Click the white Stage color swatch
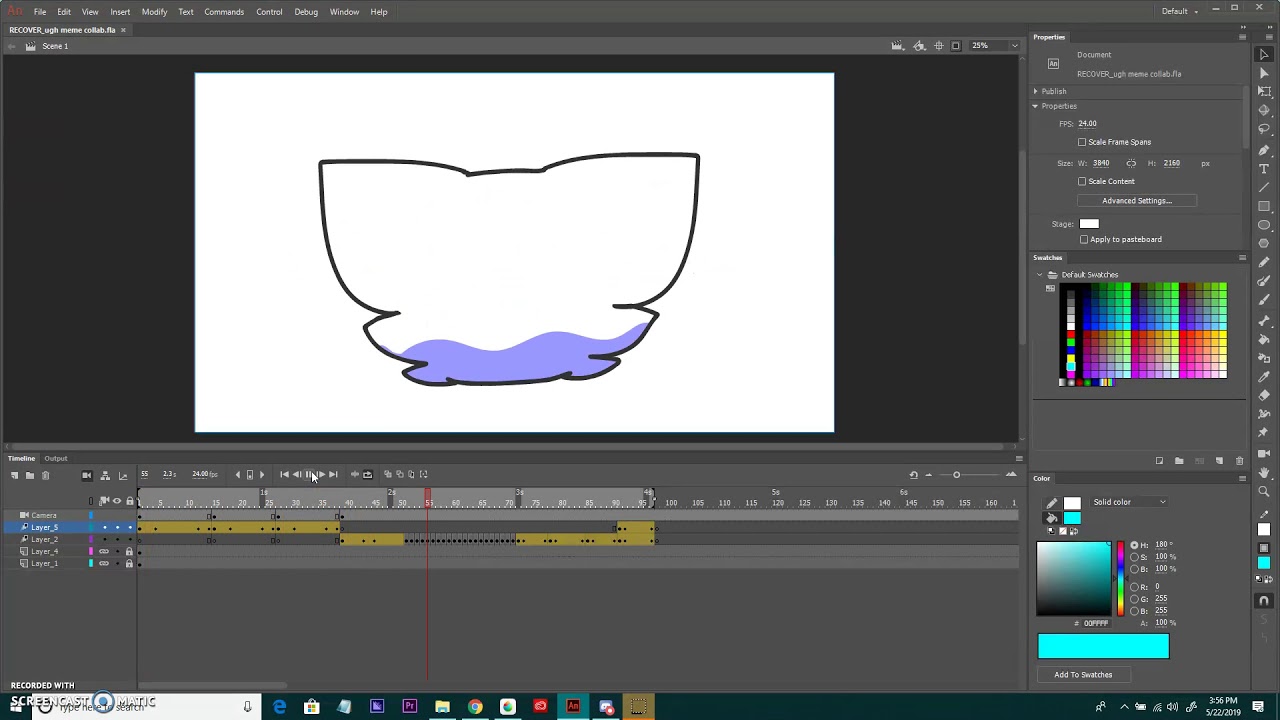Screen dimensions: 1280x720 click(1089, 224)
